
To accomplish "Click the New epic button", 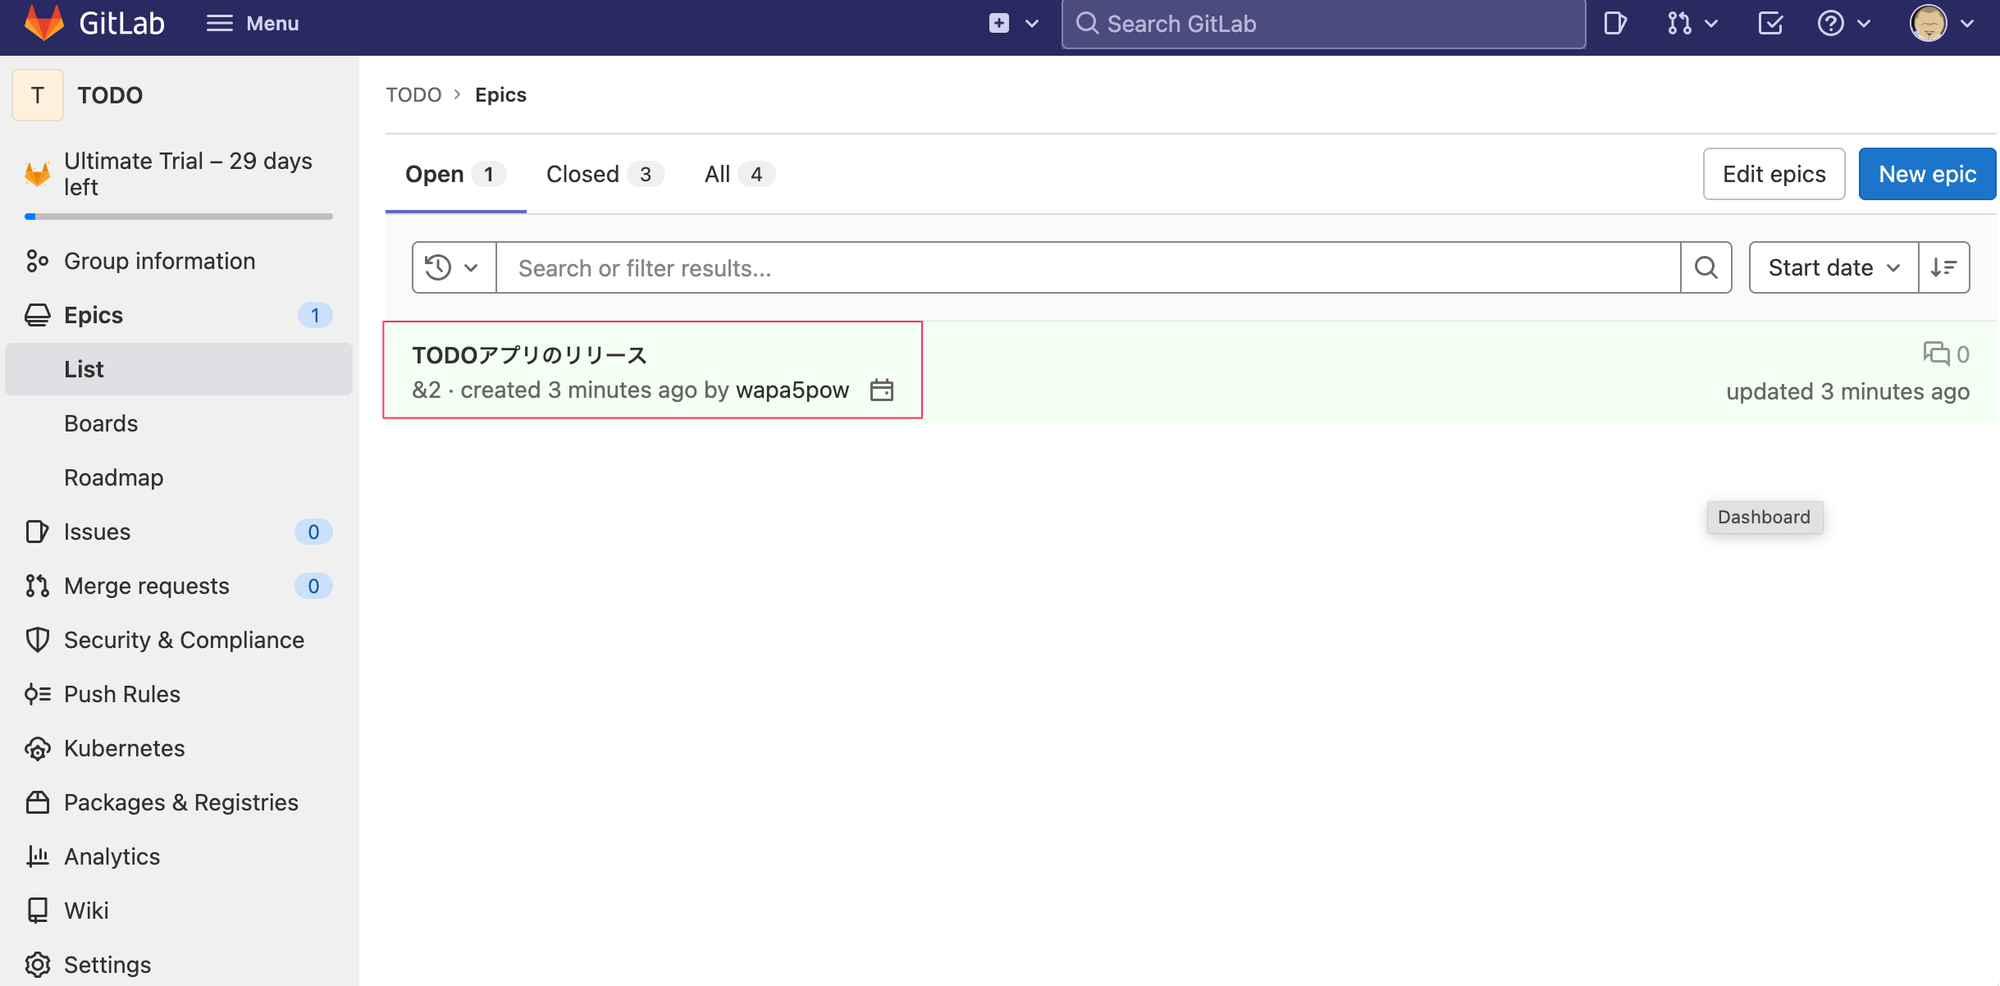I will (x=1926, y=174).
